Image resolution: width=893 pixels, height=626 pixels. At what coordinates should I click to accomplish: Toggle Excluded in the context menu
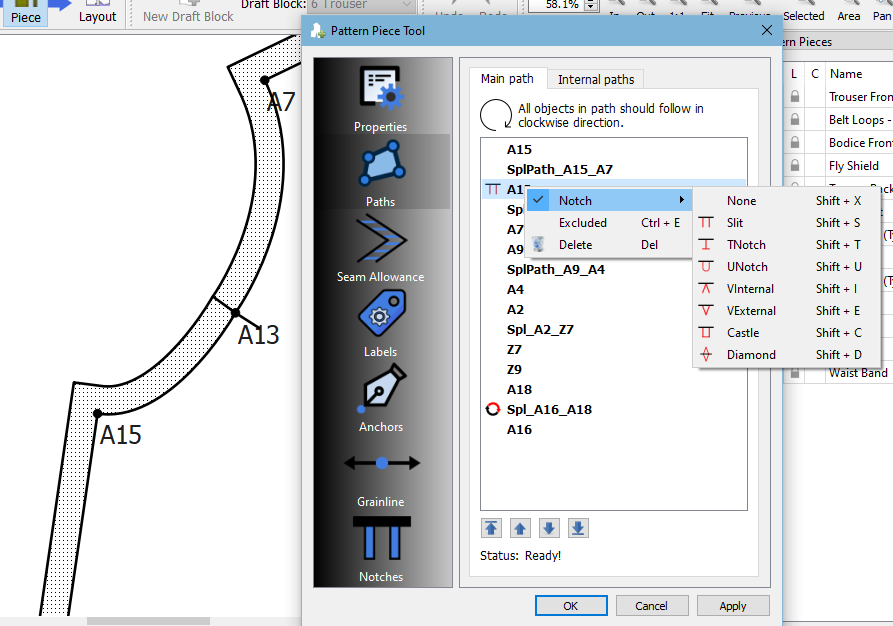click(x=583, y=223)
